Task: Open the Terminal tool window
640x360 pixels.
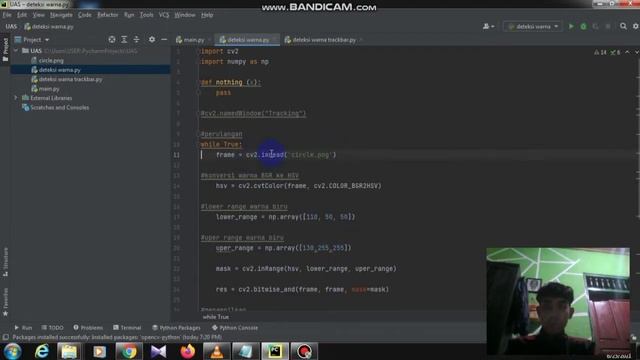Action: [x=127, y=327]
